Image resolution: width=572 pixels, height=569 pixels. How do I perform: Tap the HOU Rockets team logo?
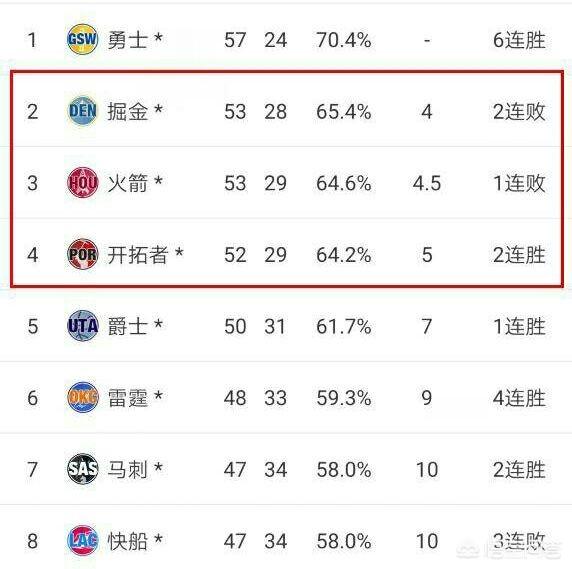tap(83, 182)
